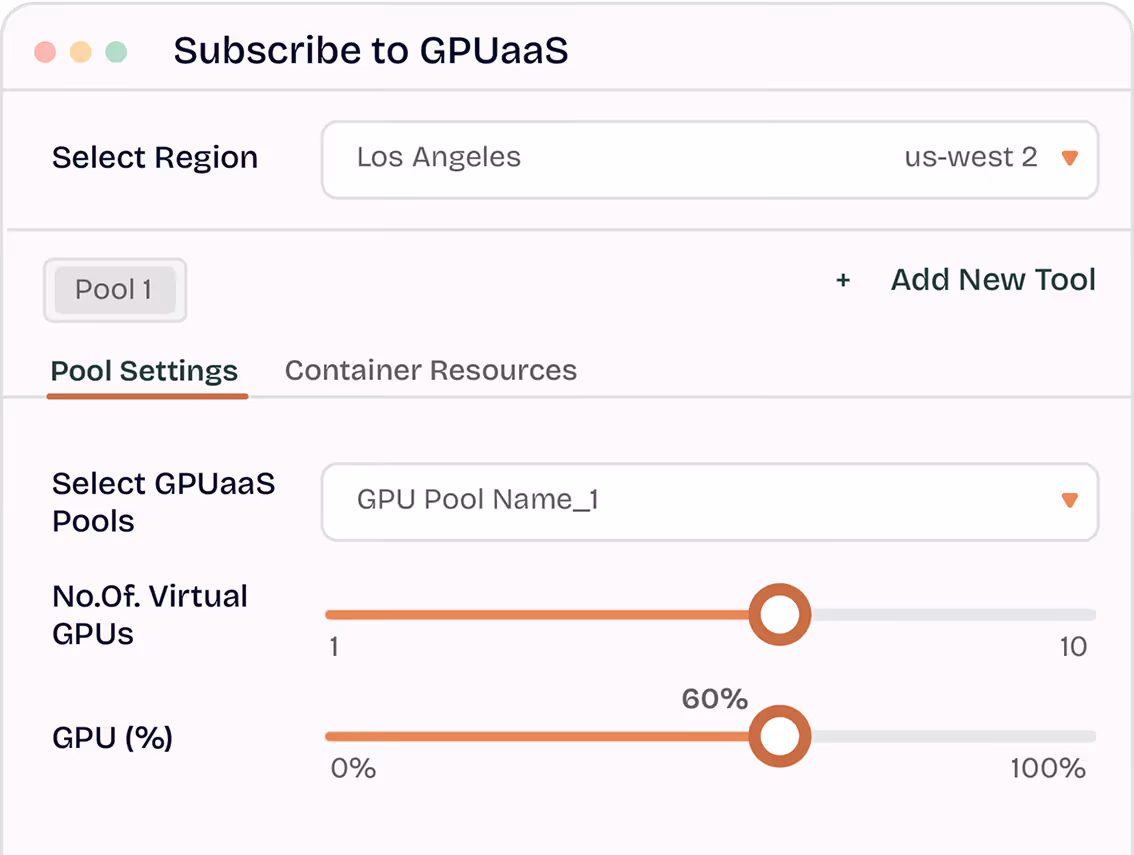Click the No.Of. Virtual GPUs slider handle
The image size is (1134, 855).
780,614
